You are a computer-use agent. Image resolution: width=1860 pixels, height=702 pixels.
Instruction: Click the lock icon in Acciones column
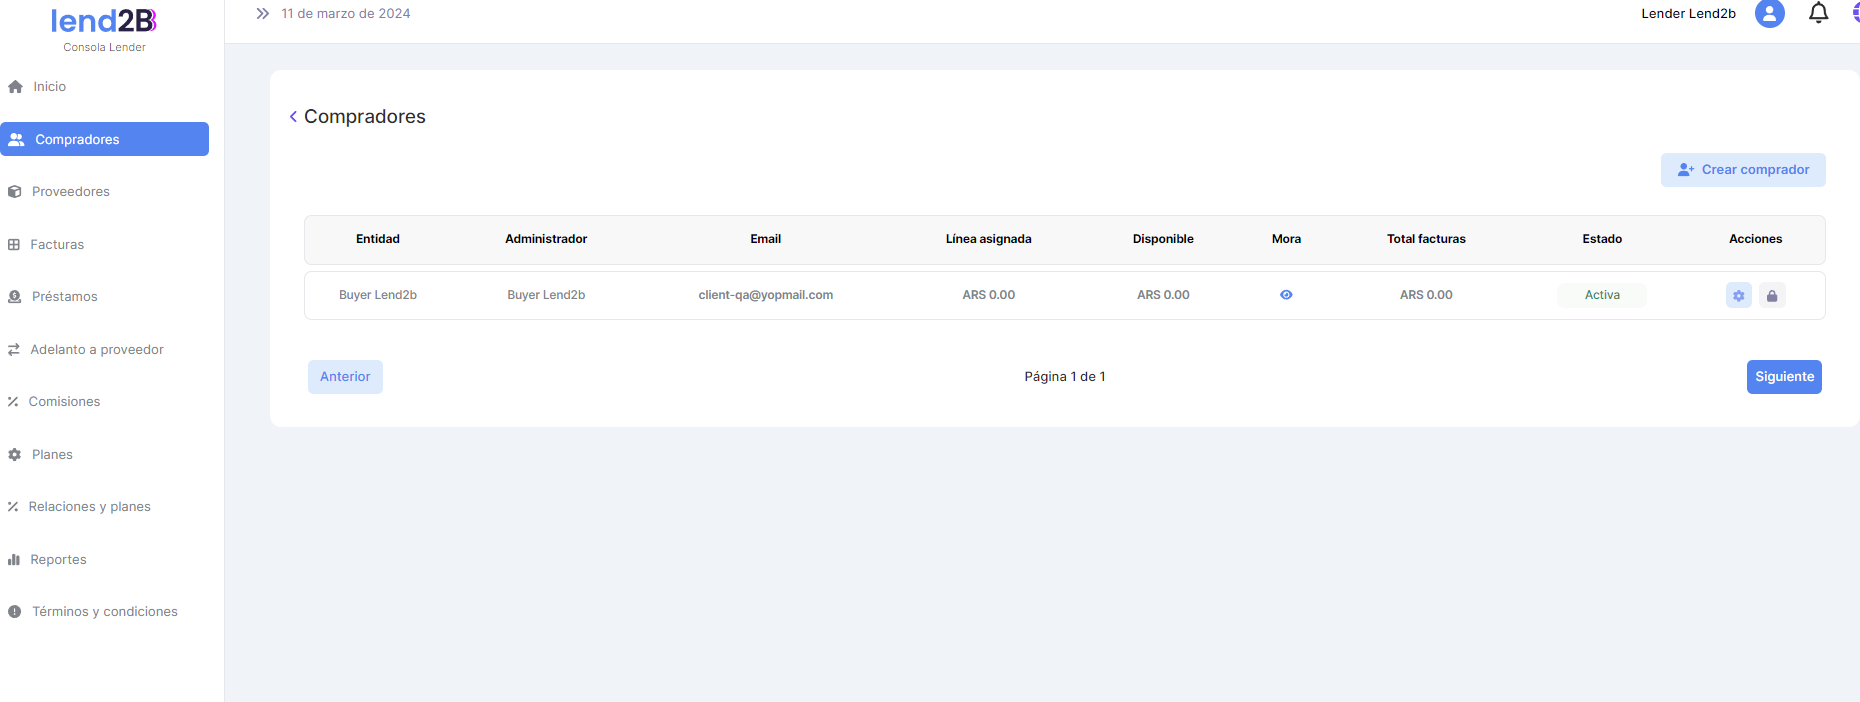point(1772,296)
